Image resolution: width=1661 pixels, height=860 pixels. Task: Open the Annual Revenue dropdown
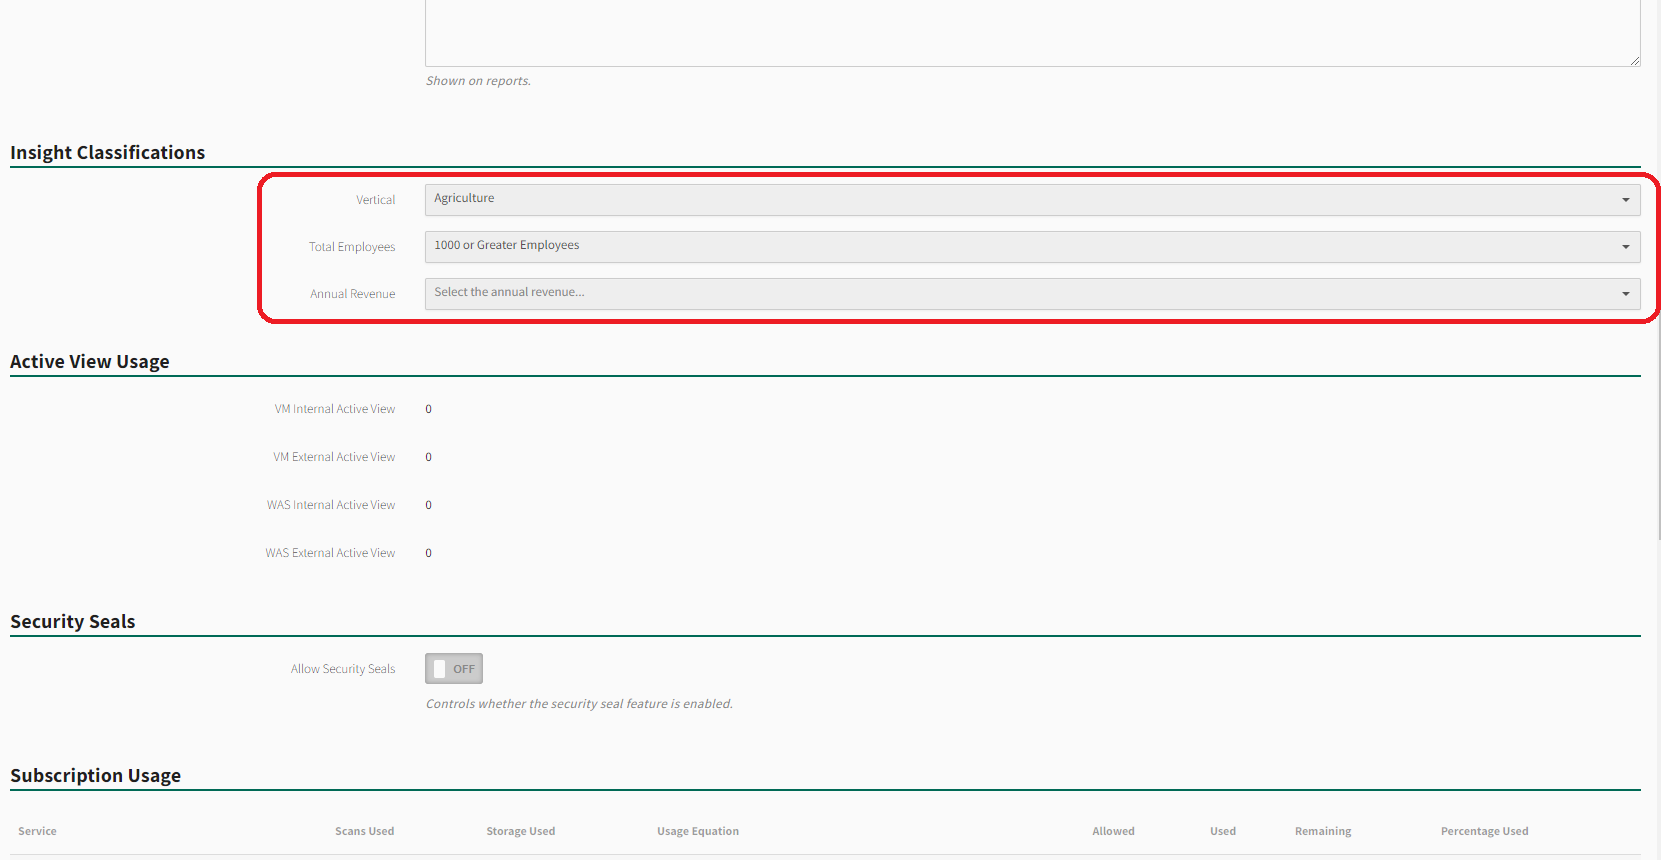coord(1031,293)
